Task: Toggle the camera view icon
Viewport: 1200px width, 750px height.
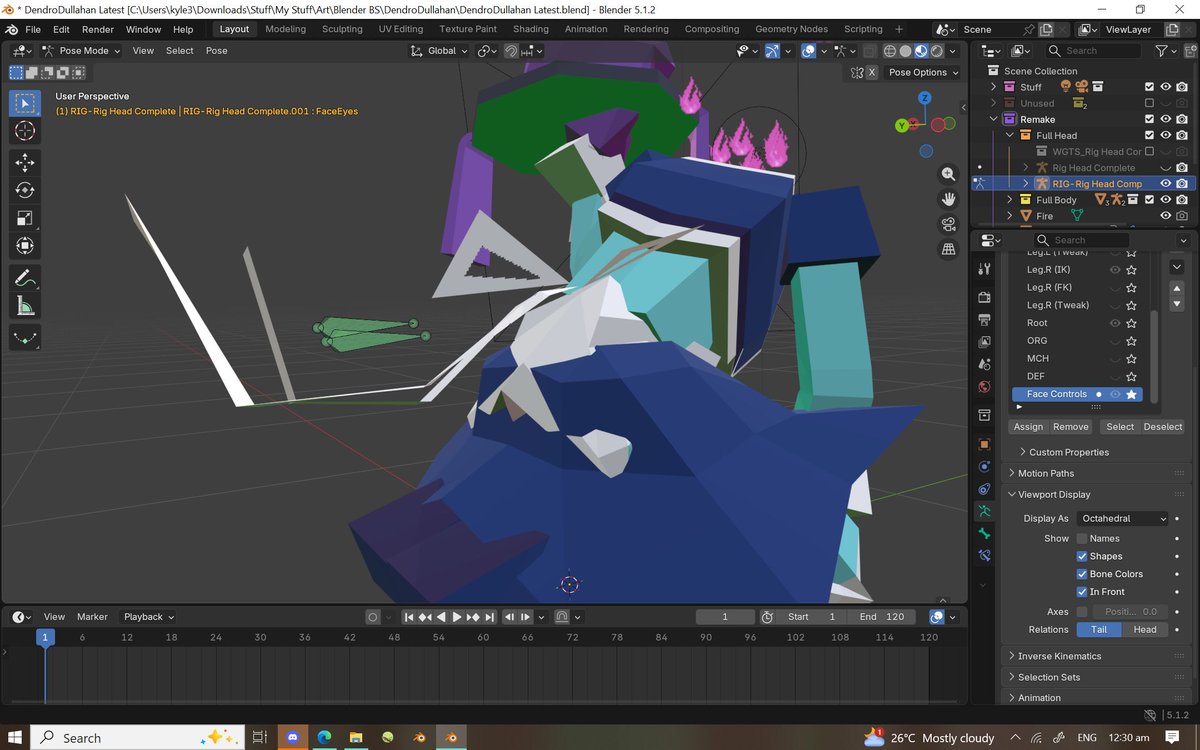Action: click(x=948, y=224)
